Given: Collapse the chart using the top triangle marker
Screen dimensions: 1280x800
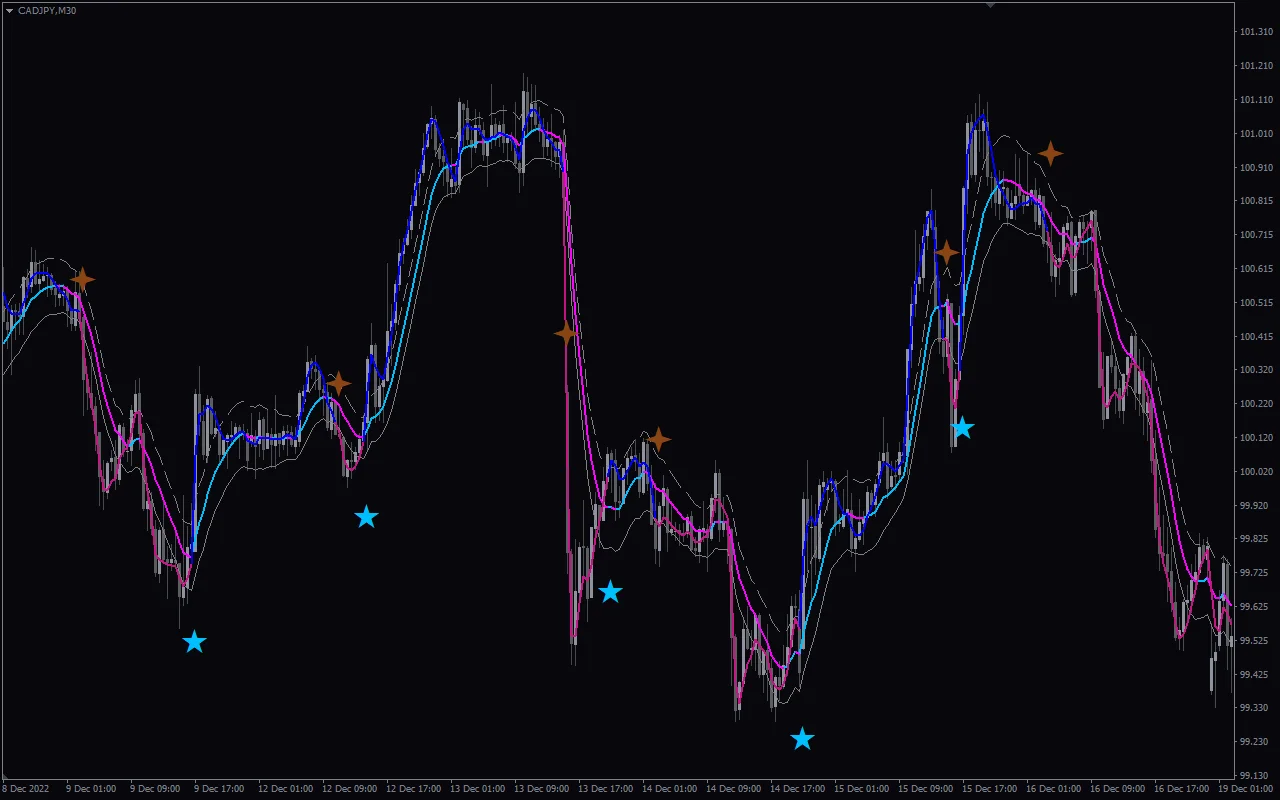Looking at the screenshot, I should tap(991, 5).
